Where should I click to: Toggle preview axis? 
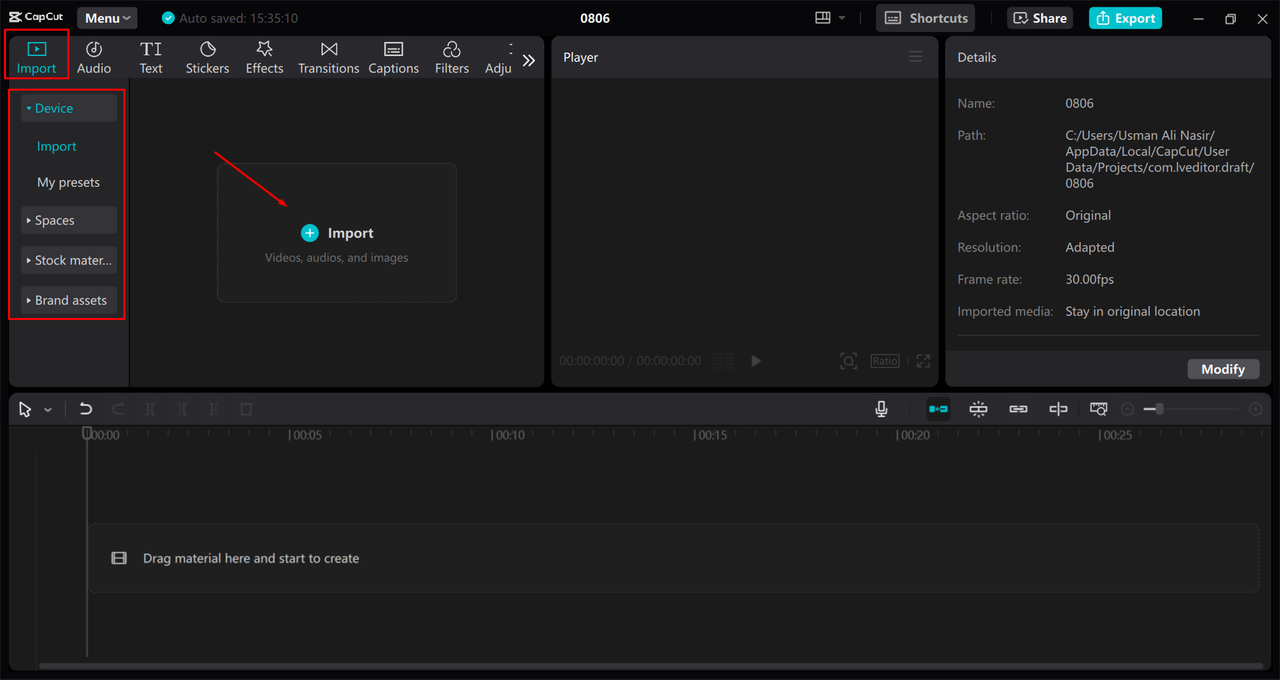[x=1058, y=409]
